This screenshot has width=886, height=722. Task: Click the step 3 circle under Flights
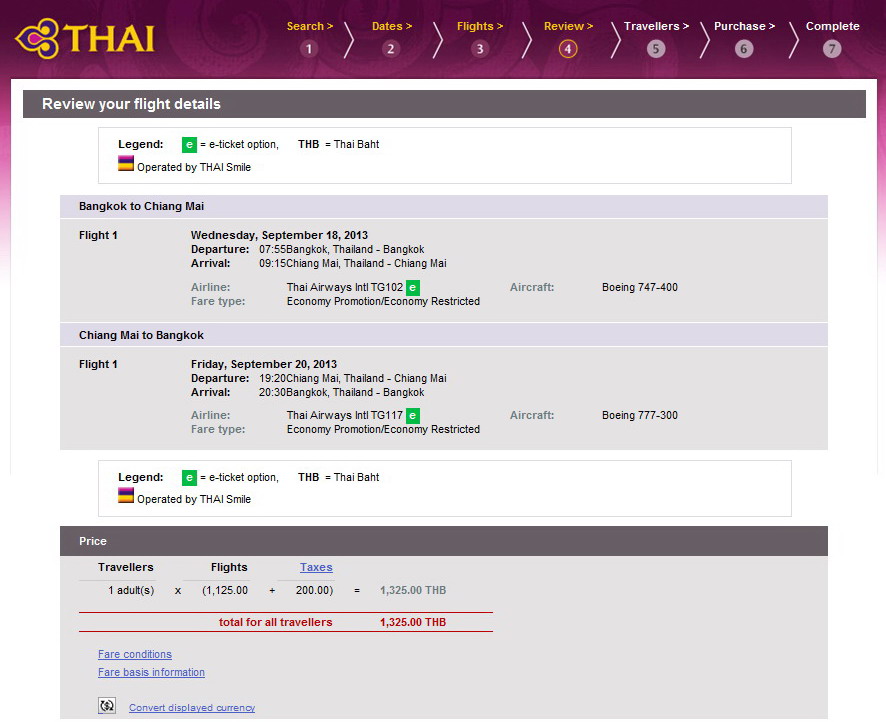point(480,49)
